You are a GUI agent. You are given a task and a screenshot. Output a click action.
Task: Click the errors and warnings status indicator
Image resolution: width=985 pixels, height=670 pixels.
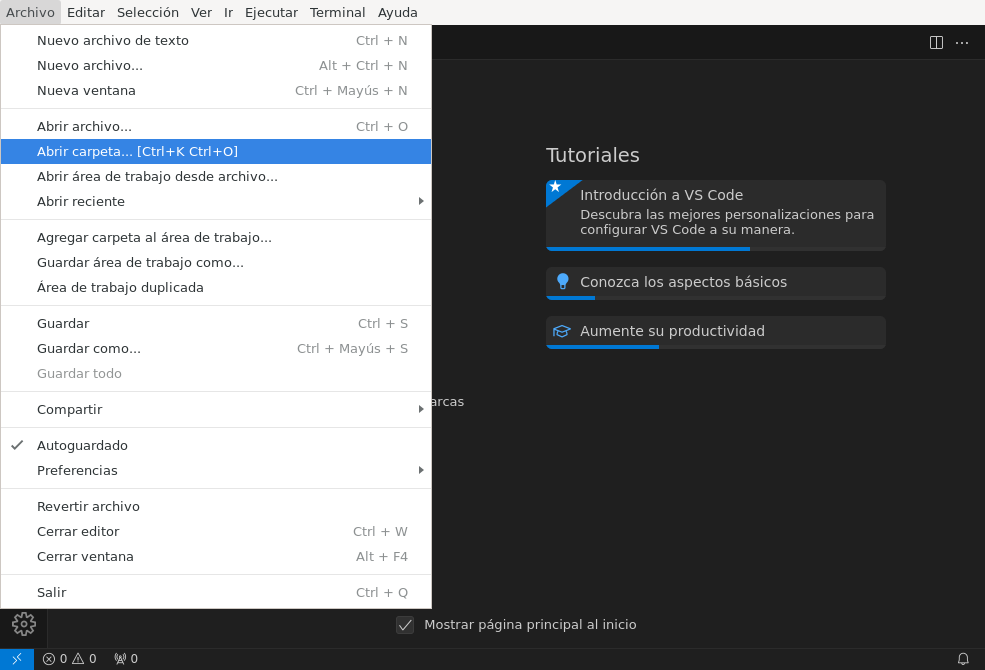pos(70,659)
